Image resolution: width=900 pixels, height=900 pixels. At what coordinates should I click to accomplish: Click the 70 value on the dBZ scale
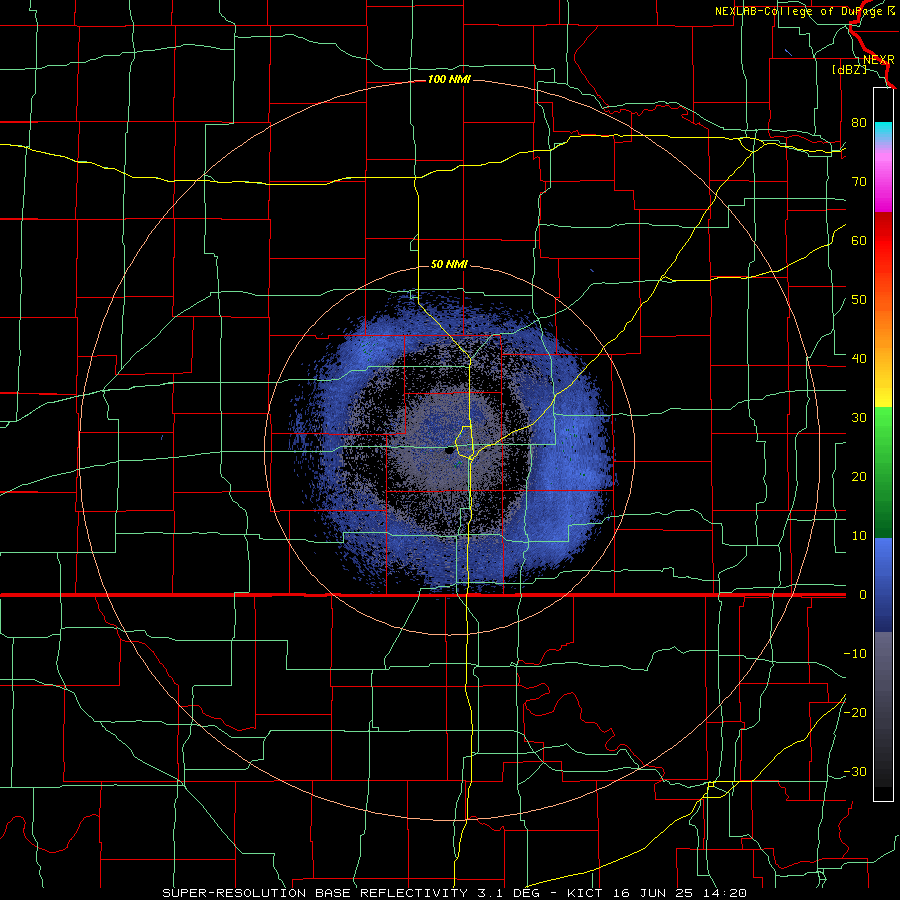[859, 181]
